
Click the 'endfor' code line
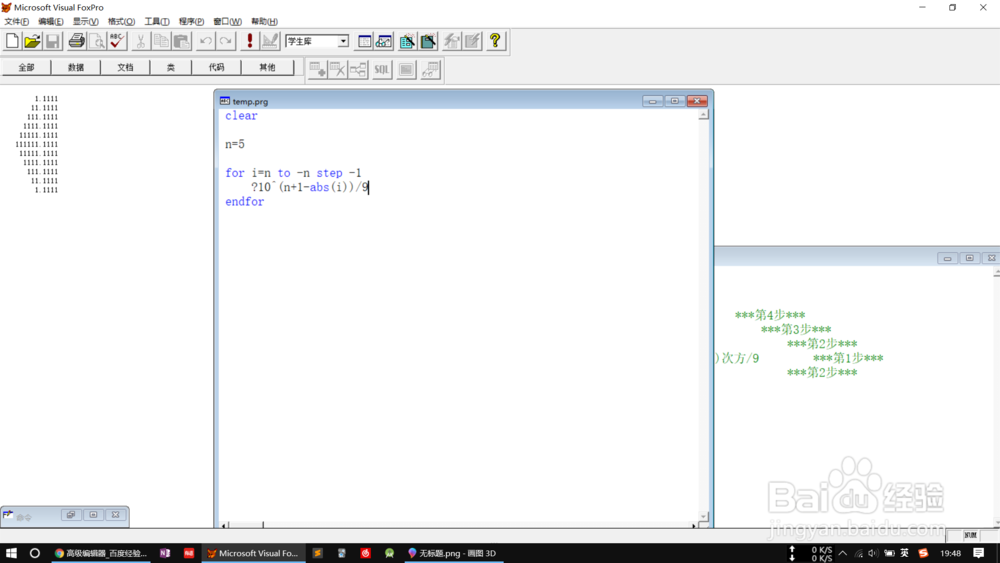(244, 201)
